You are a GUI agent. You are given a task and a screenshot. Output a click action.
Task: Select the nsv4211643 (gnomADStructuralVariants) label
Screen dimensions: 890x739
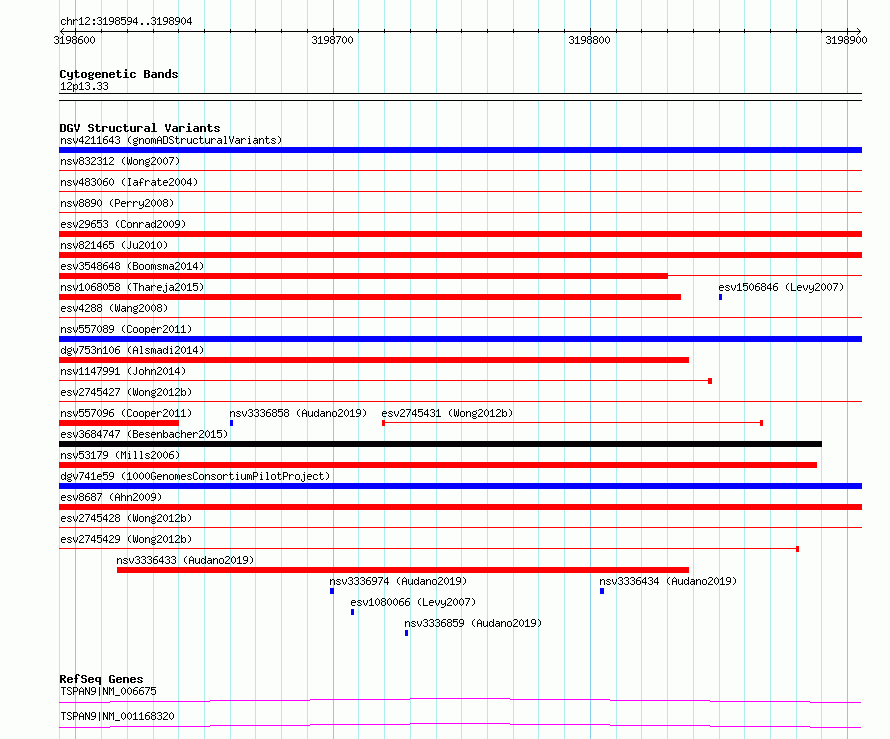(171, 140)
